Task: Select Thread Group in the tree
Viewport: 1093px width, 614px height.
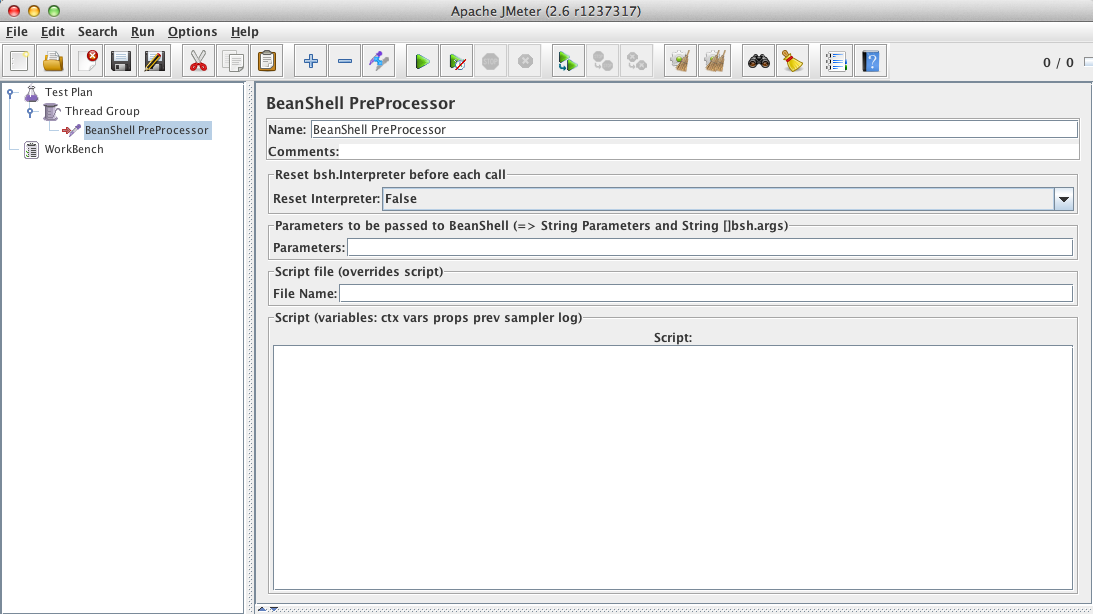Action: [102, 111]
